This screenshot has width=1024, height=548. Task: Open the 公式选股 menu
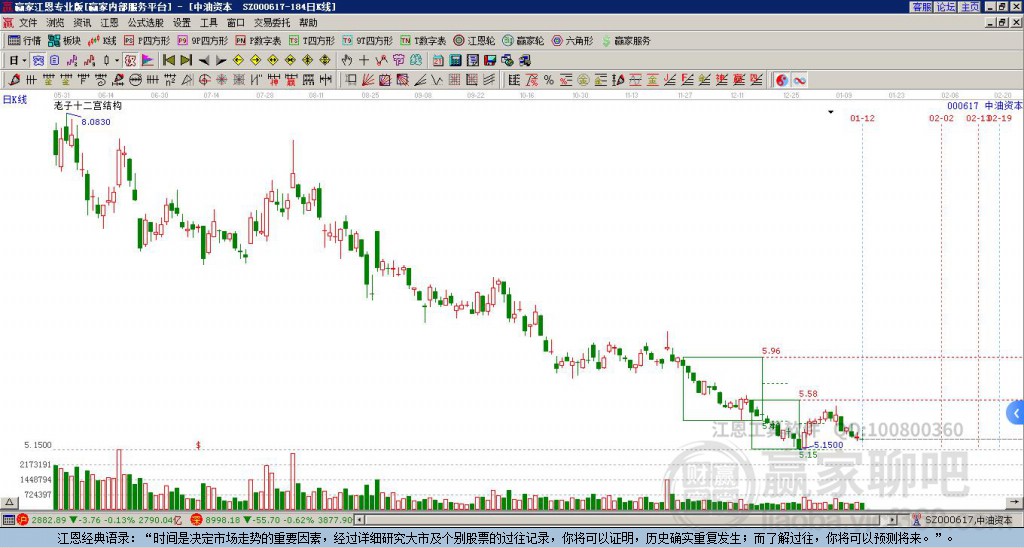144,22
